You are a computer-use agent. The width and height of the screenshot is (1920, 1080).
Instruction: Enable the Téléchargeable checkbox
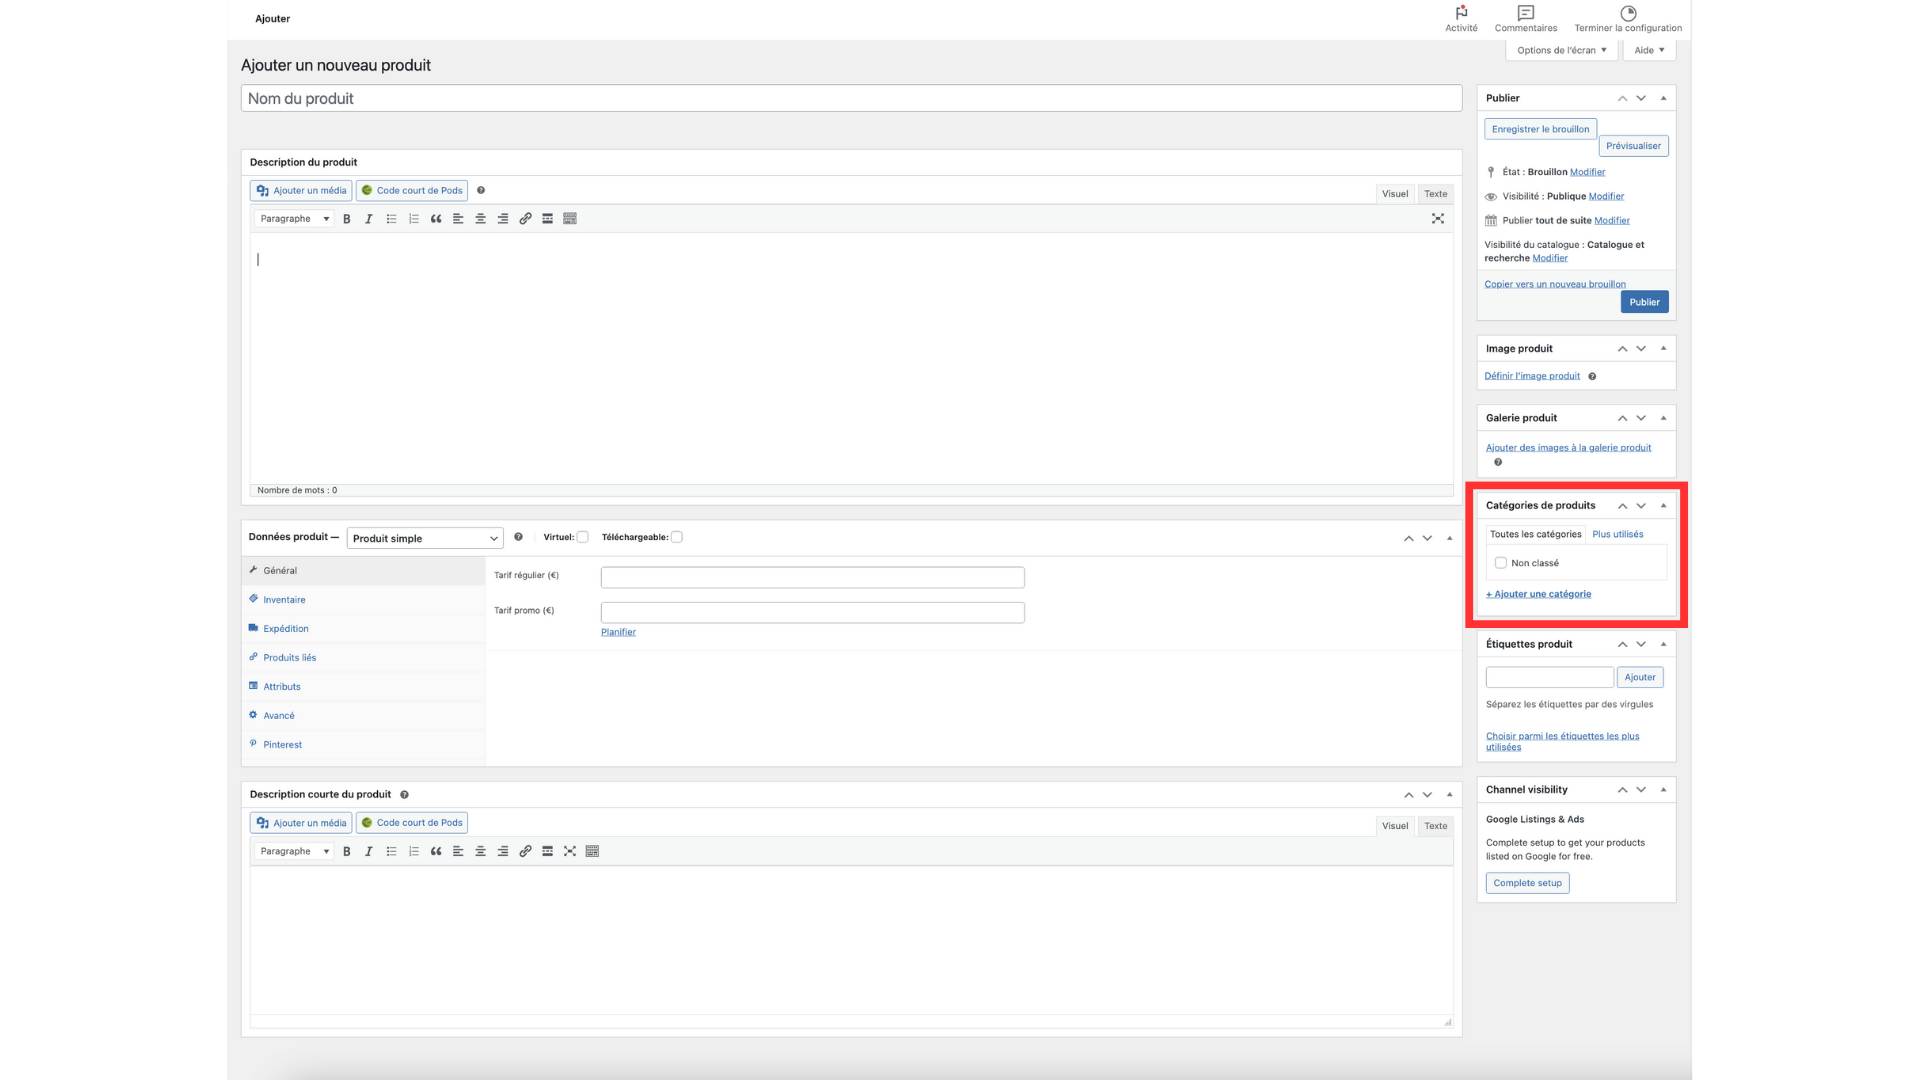[x=677, y=537]
